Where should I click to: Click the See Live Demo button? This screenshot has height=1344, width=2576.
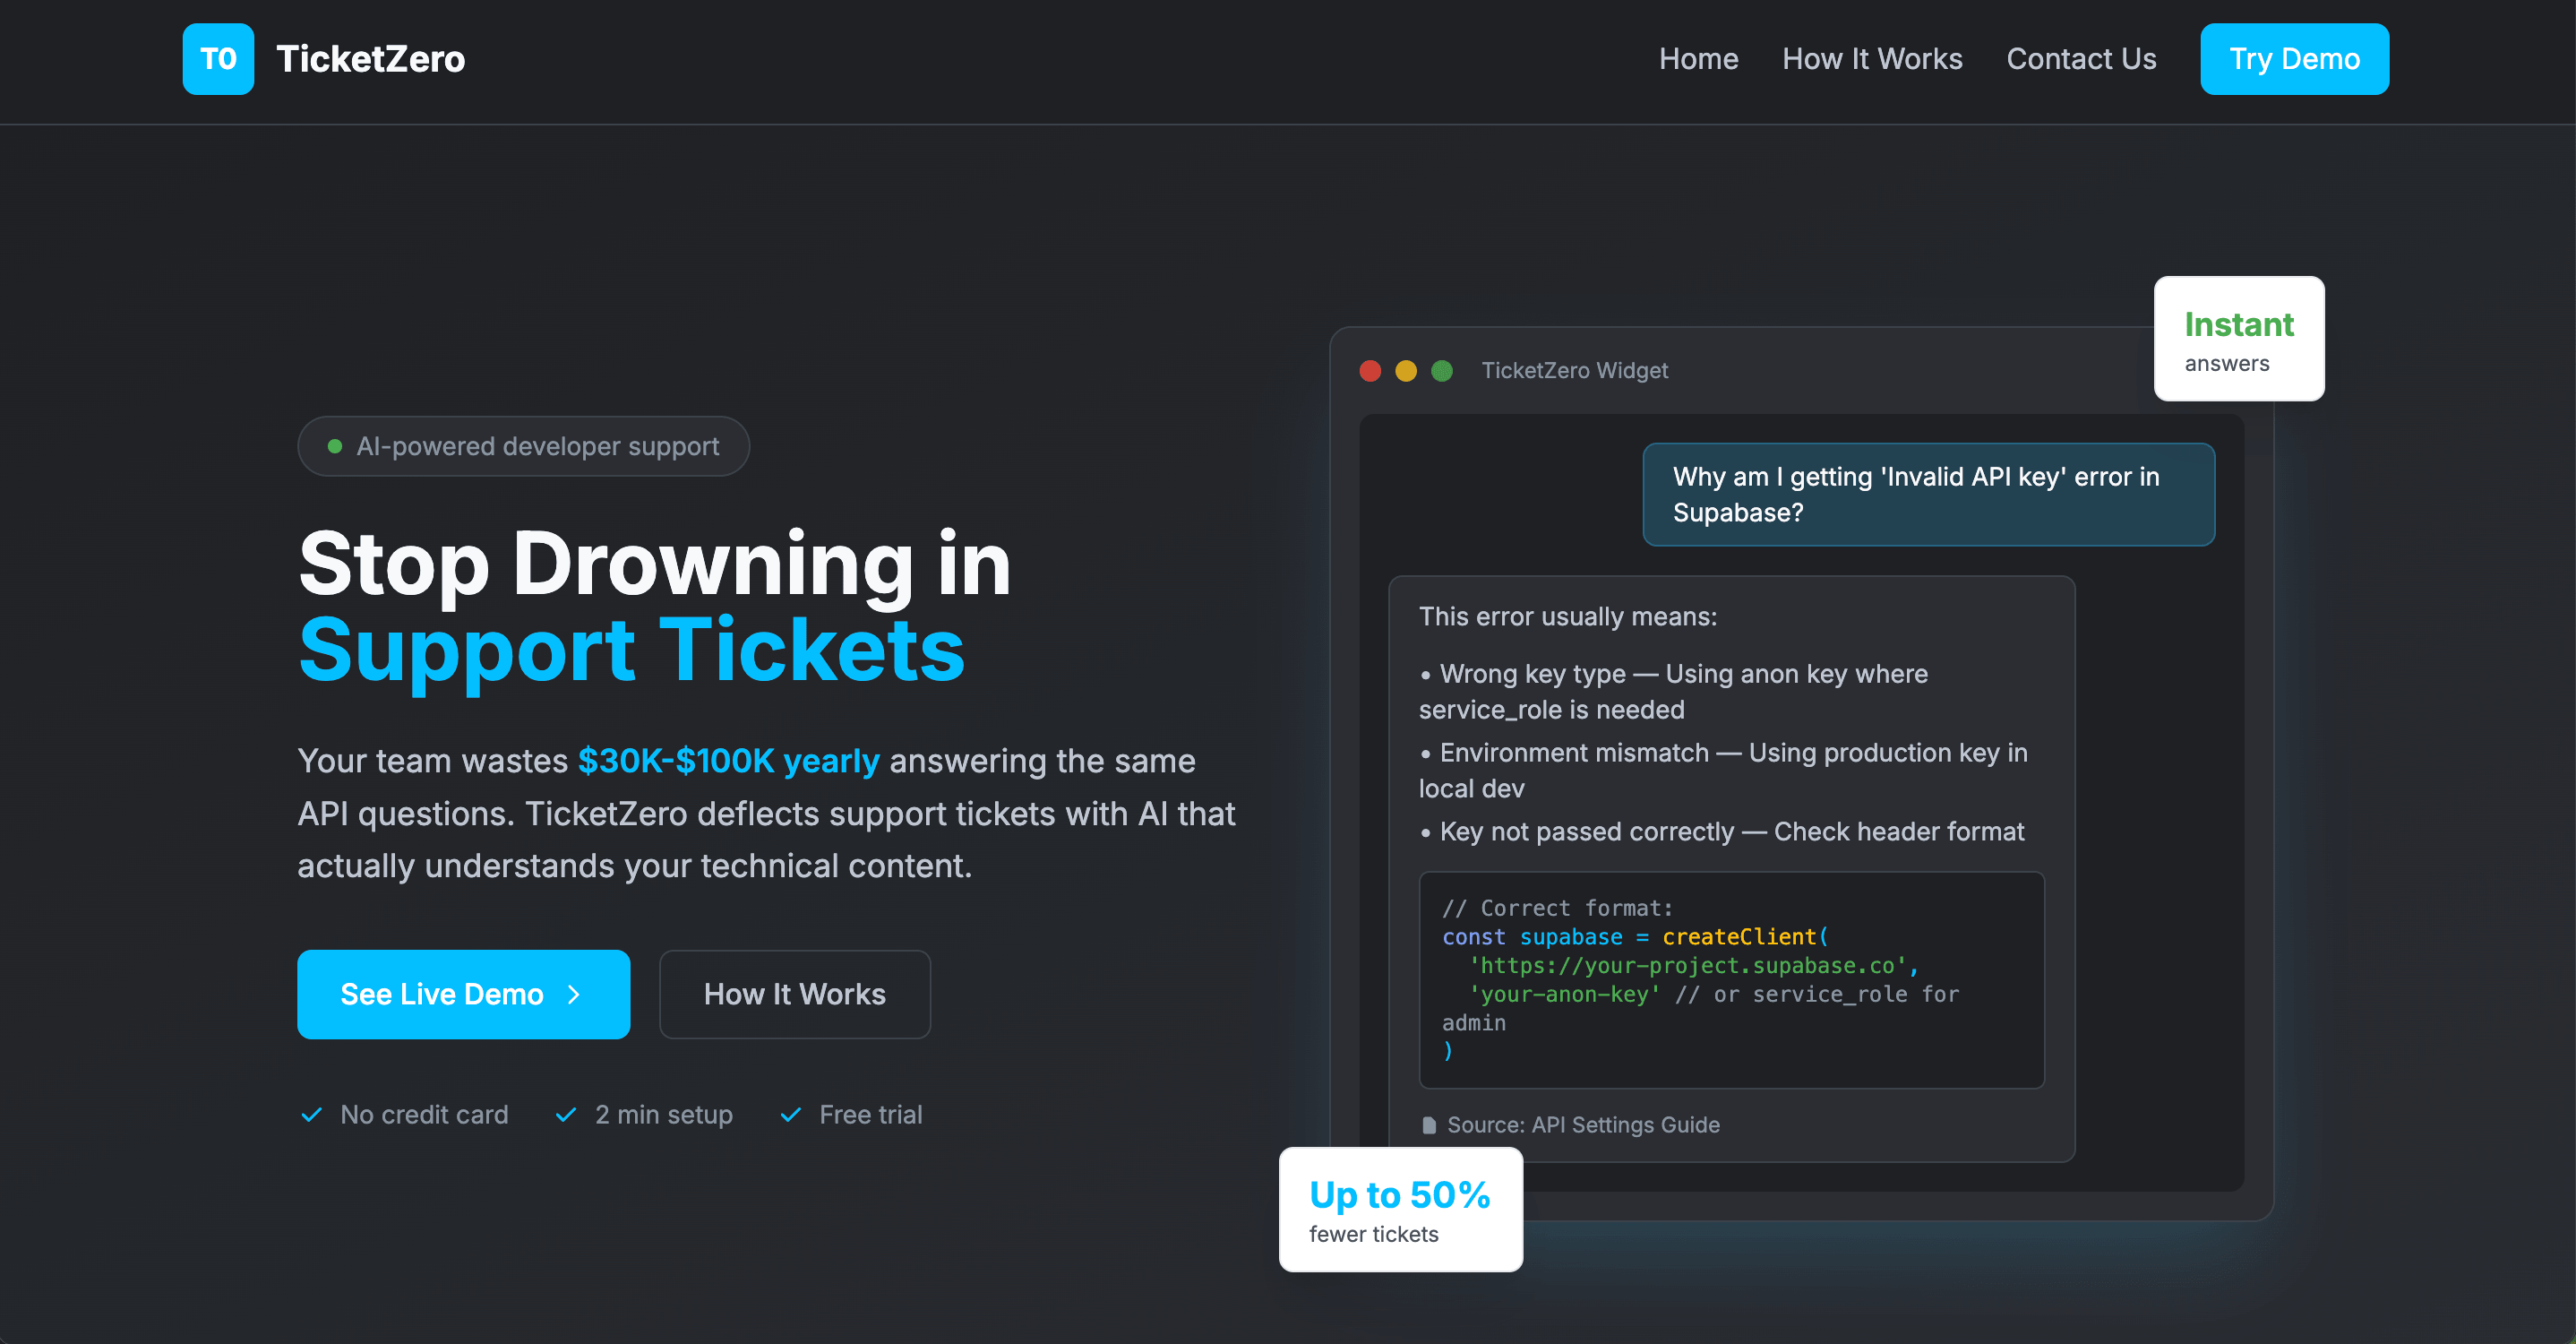click(463, 994)
